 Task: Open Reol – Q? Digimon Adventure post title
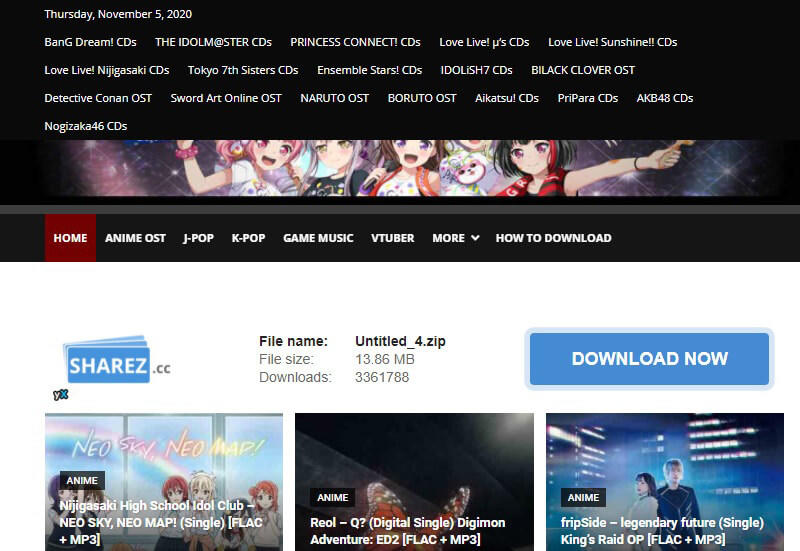click(x=408, y=531)
